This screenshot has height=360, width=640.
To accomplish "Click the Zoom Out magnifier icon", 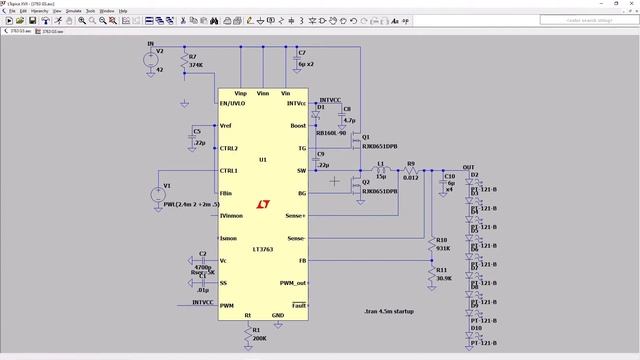I will (x=102, y=20).
